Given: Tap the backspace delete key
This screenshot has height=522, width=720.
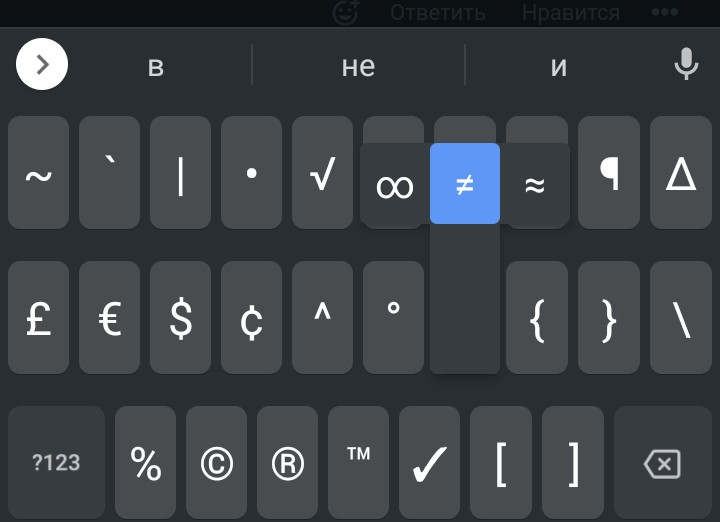Looking at the screenshot, I should 663,463.
